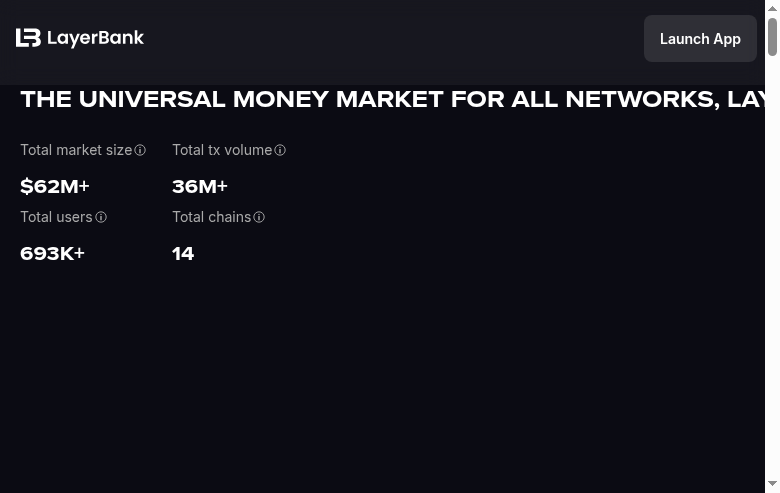The image size is (780, 493).
Task: Click the 693K+ users value
Action: pyautogui.click(x=52, y=254)
